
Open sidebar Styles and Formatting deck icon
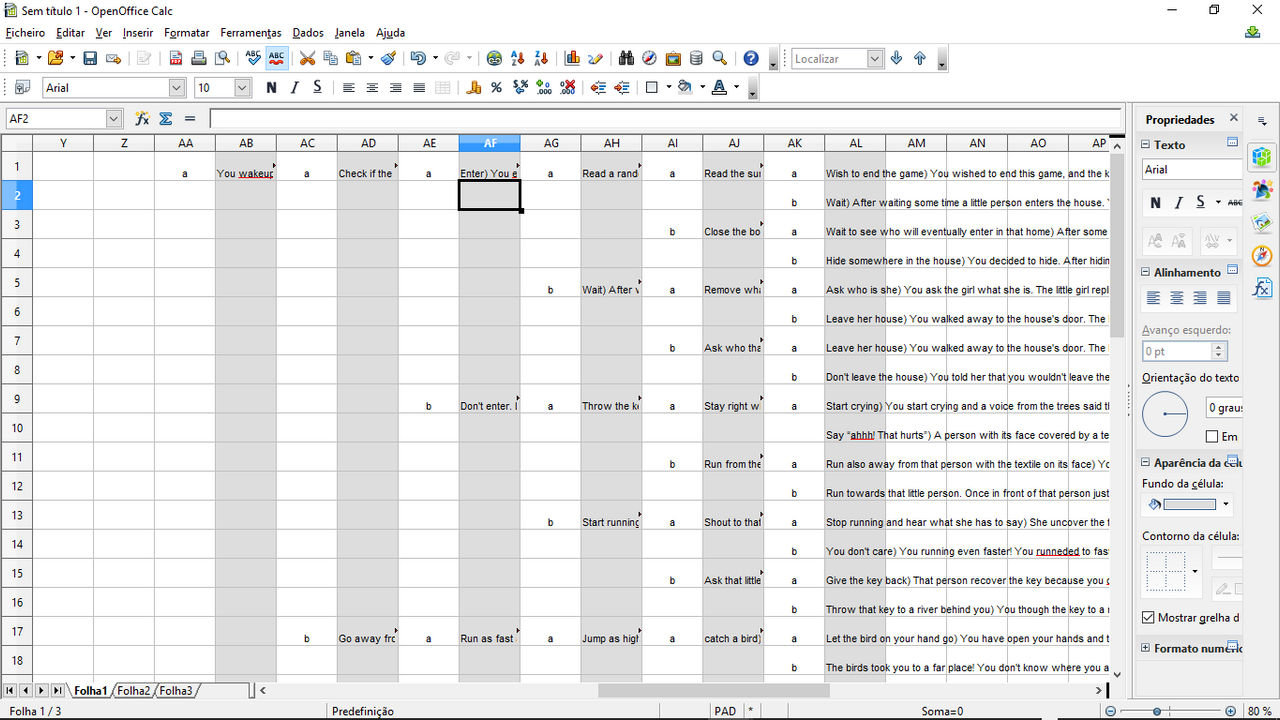pyautogui.click(x=1262, y=190)
